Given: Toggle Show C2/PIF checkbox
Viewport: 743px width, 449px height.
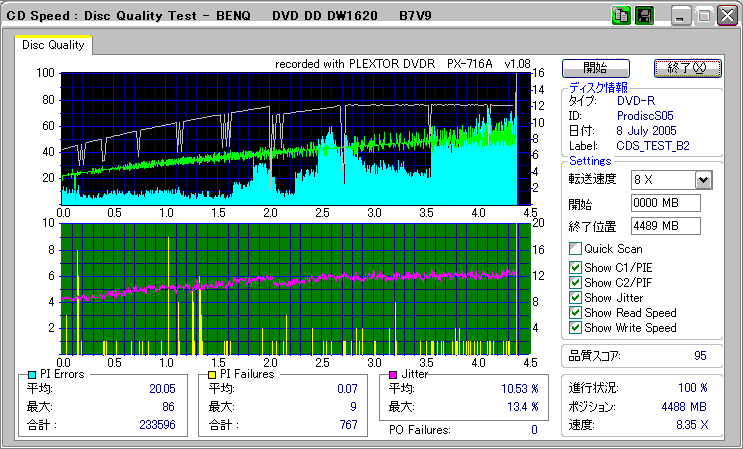Looking at the screenshot, I should click(x=575, y=282).
